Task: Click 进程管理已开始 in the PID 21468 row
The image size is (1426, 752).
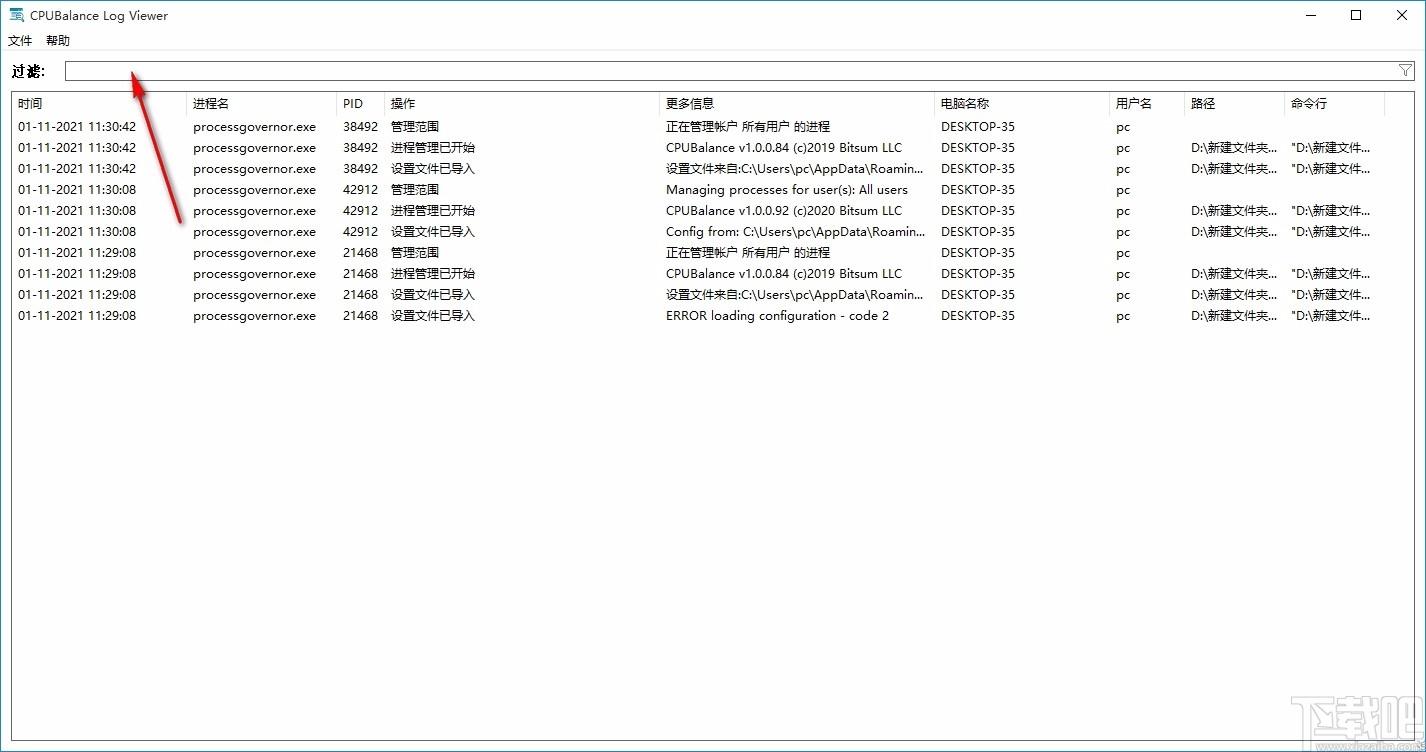Action: click(433, 274)
